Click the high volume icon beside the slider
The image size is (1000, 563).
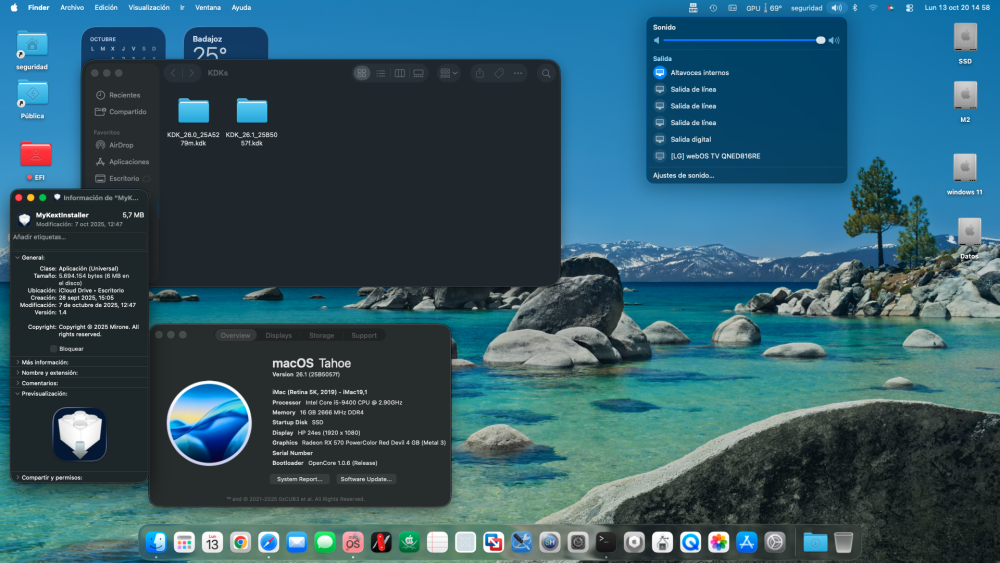834,40
